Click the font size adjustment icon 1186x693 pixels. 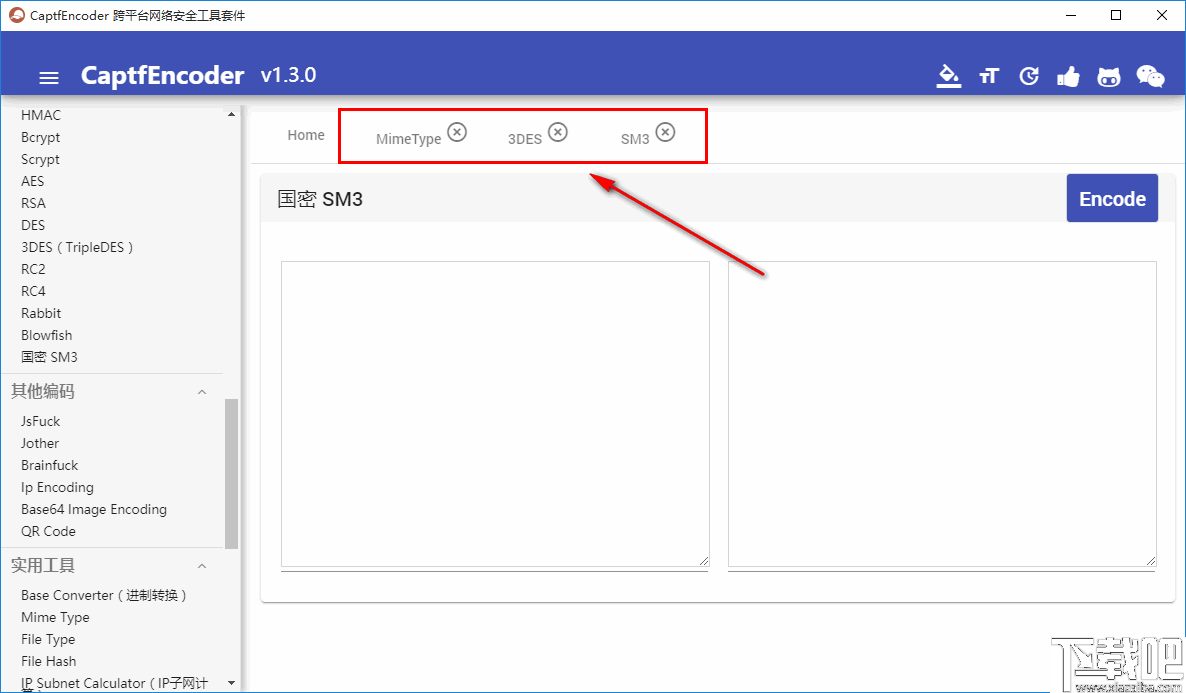(x=988, y=75)
